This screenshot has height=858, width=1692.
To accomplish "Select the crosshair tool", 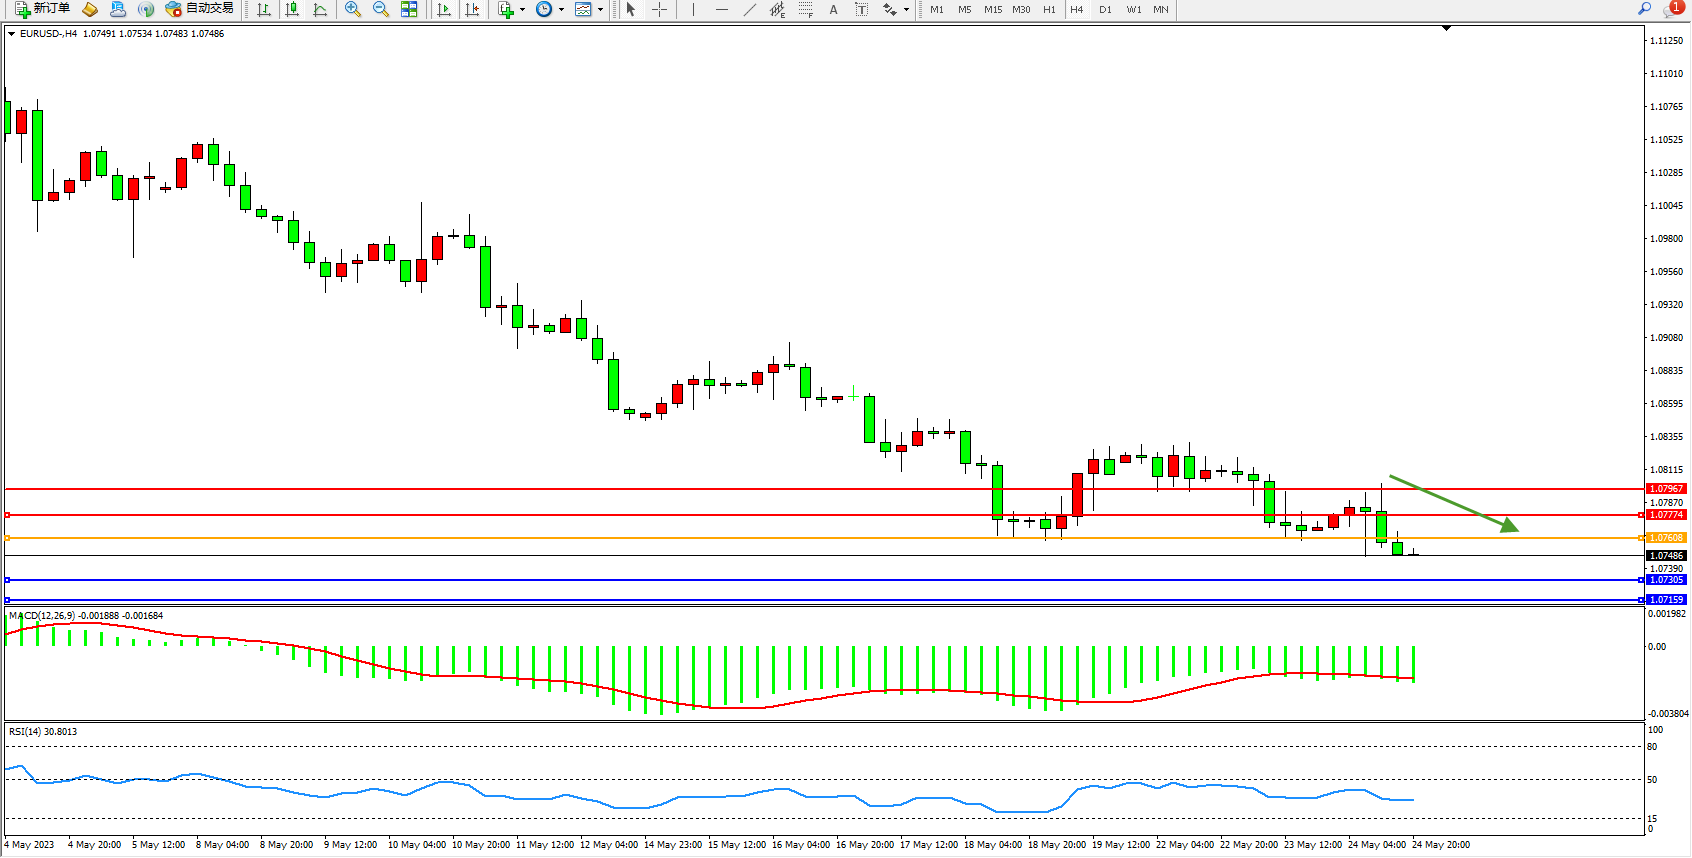I will pyautogui.click(x=660, y=9).
